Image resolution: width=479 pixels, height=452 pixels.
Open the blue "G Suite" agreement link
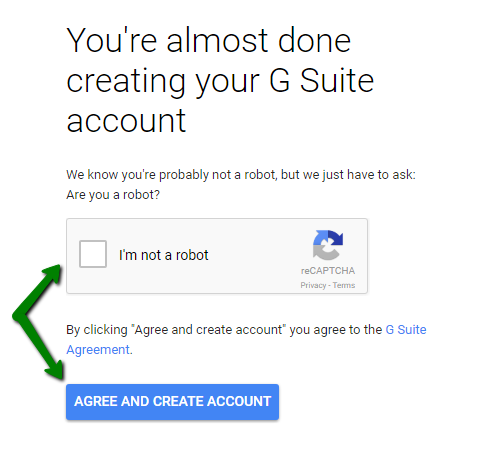406,330
